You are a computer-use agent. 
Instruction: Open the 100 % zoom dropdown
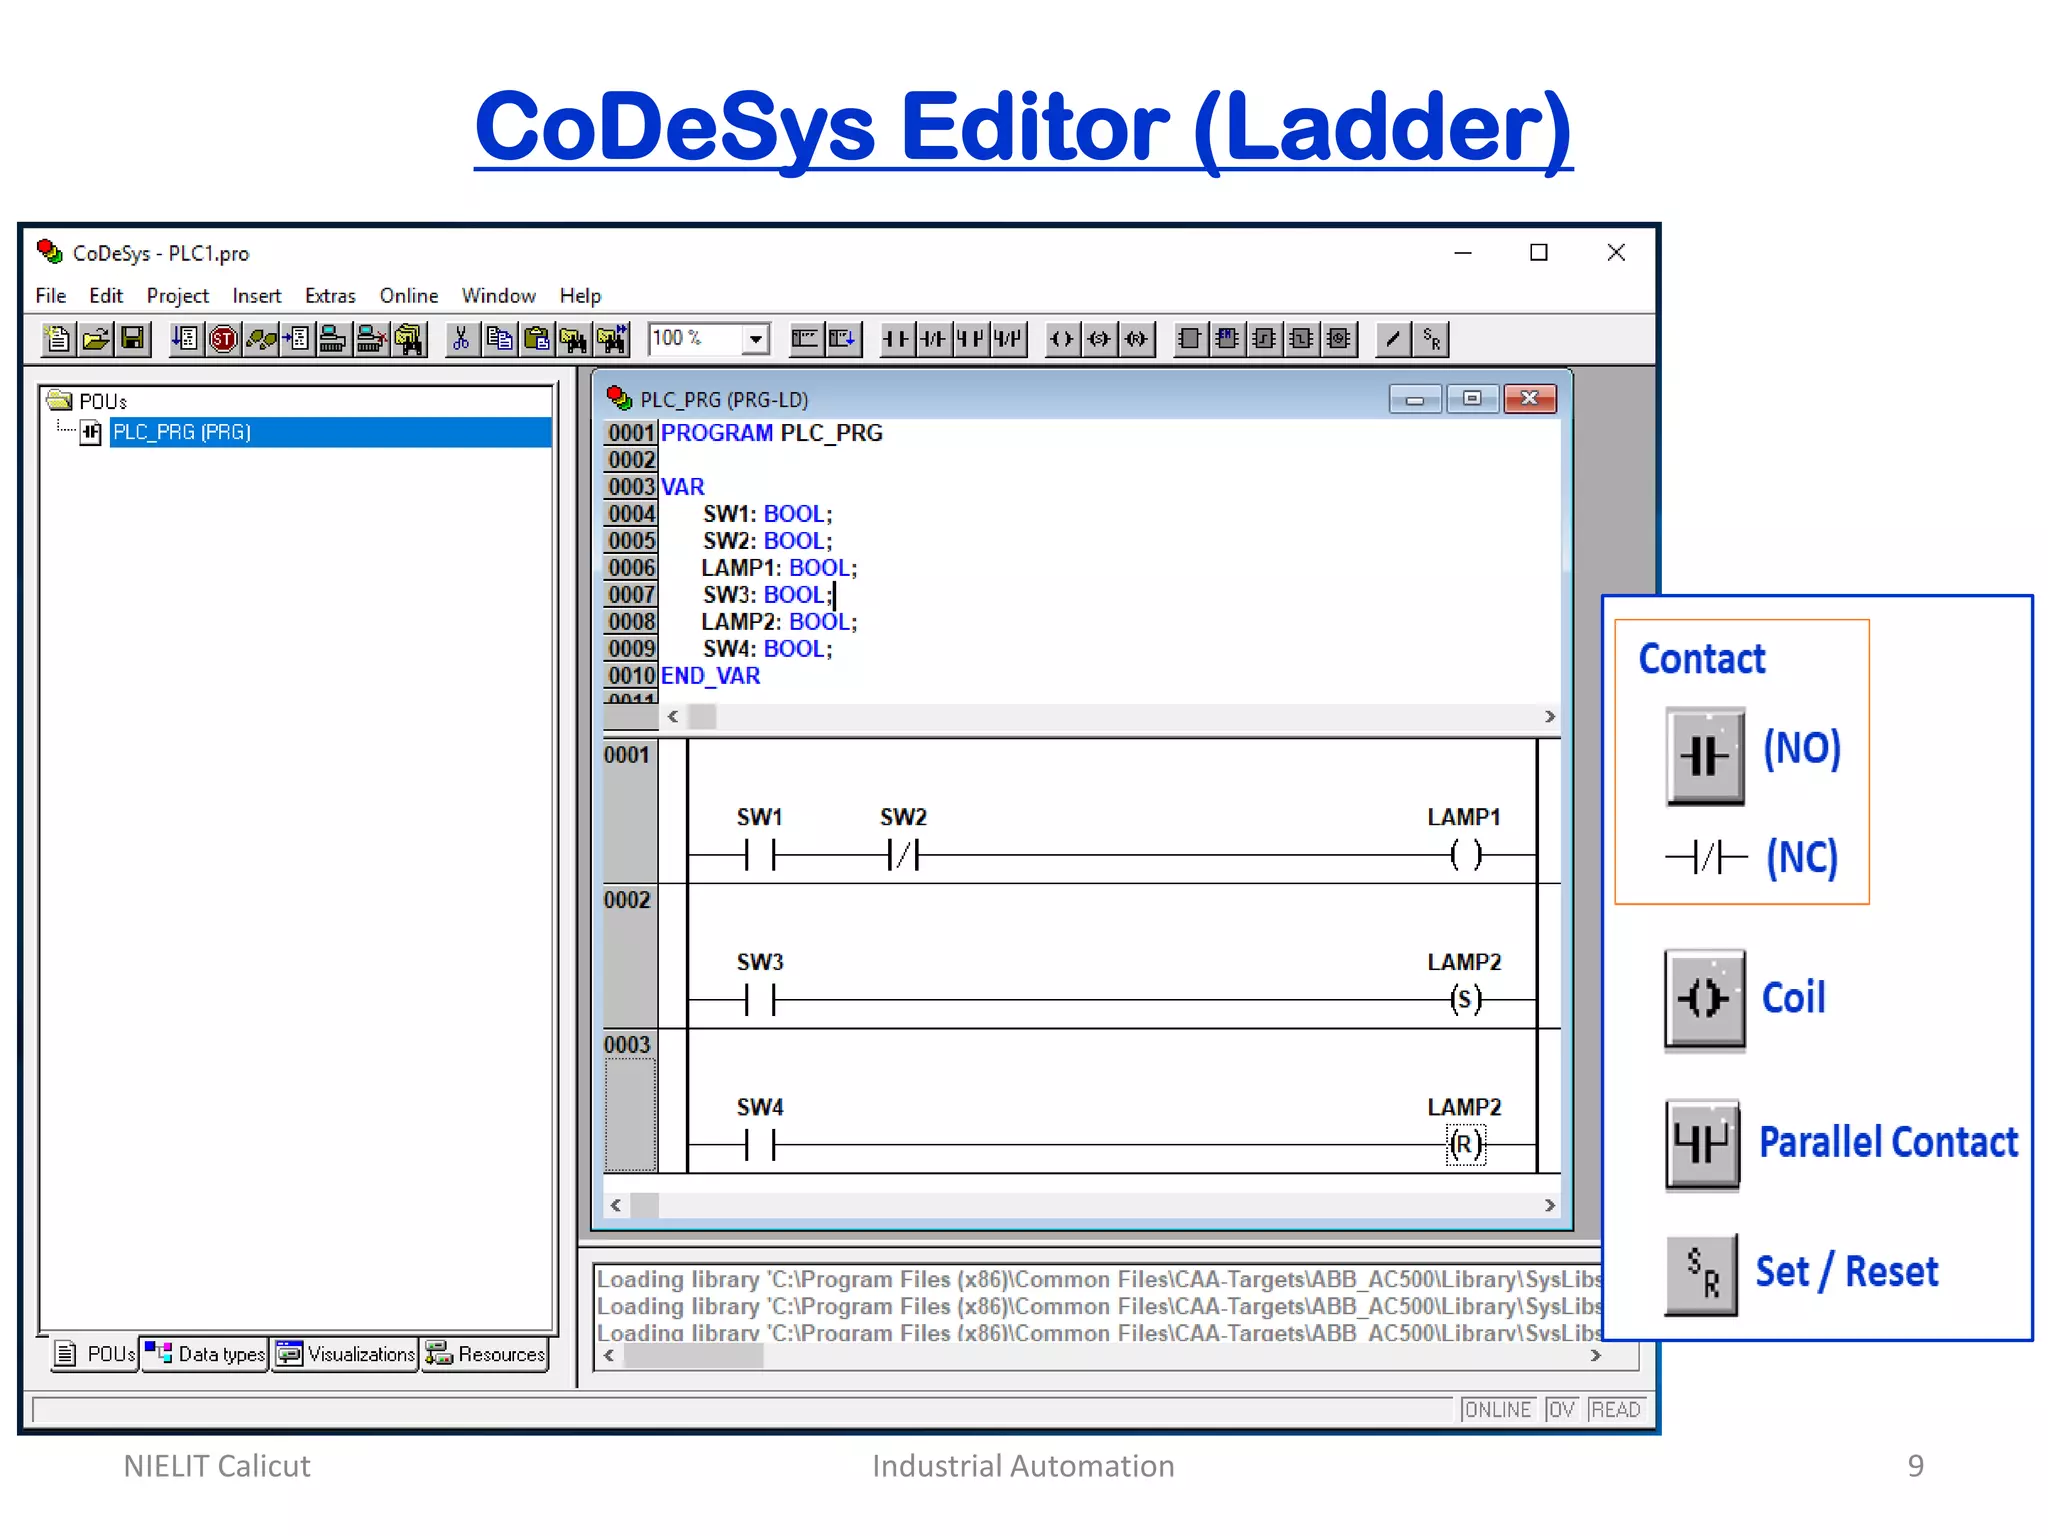click(756, 339)
